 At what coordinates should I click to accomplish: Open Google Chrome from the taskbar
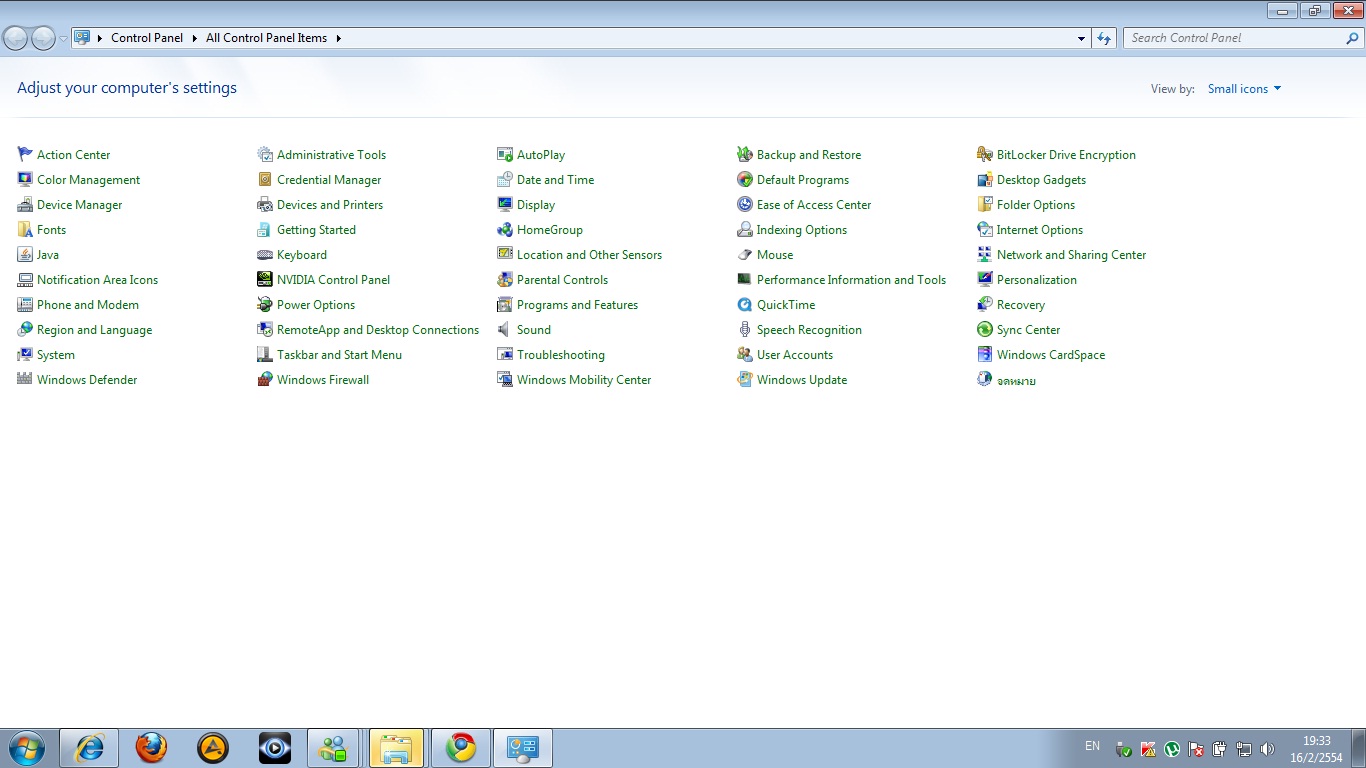(x=460, y=748)
